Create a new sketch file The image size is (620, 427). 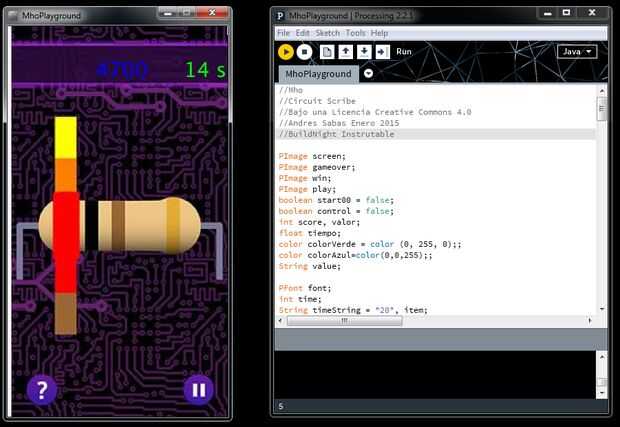coord(327,52)
